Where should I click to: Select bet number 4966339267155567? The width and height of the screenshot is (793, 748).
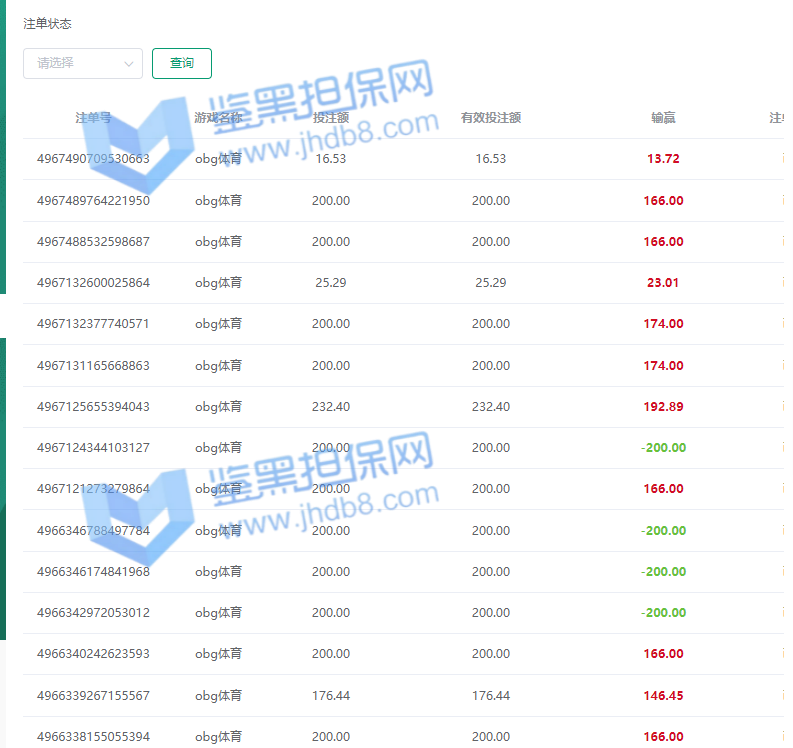[93, 696]
